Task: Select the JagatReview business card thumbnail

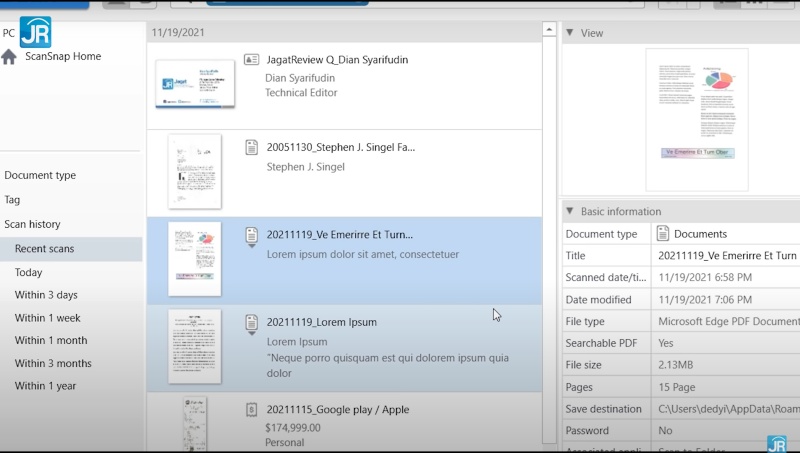Action: tap(195, 83)
